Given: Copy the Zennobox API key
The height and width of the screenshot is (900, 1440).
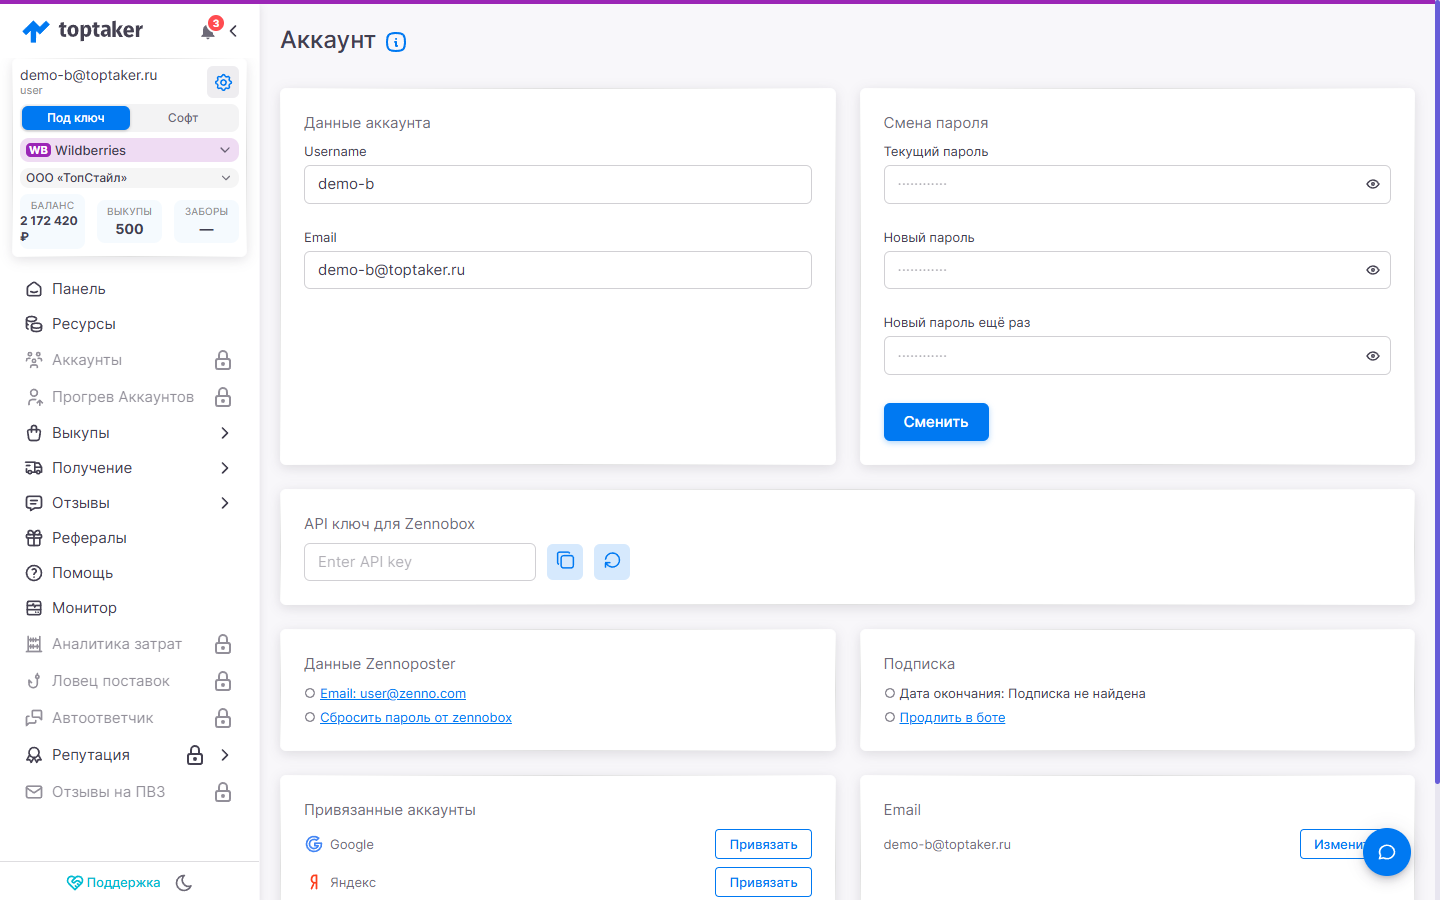Looking at the screenshot, I should pos(565,561).
